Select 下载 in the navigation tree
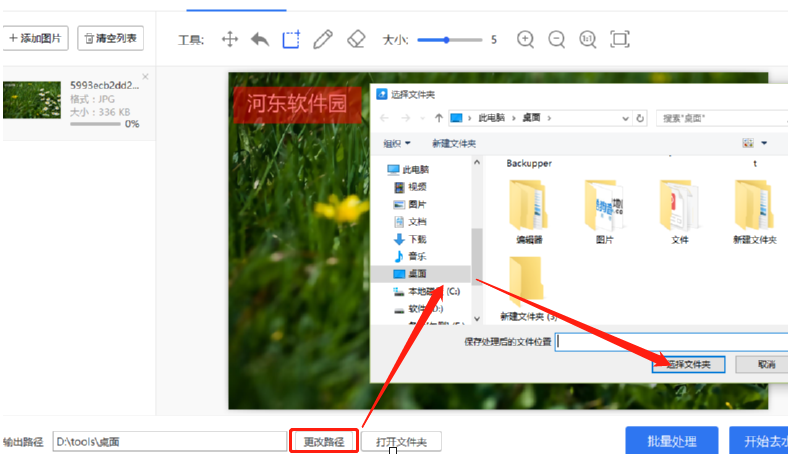 pyautogui.click(x=417, y=239)
